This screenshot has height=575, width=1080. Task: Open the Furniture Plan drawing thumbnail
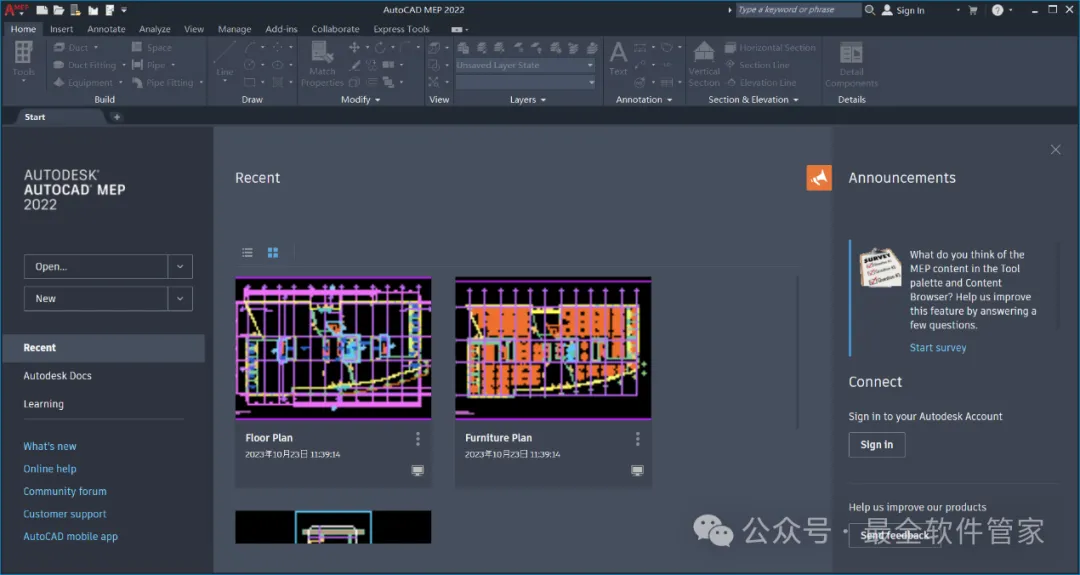(x=553, y=348)
